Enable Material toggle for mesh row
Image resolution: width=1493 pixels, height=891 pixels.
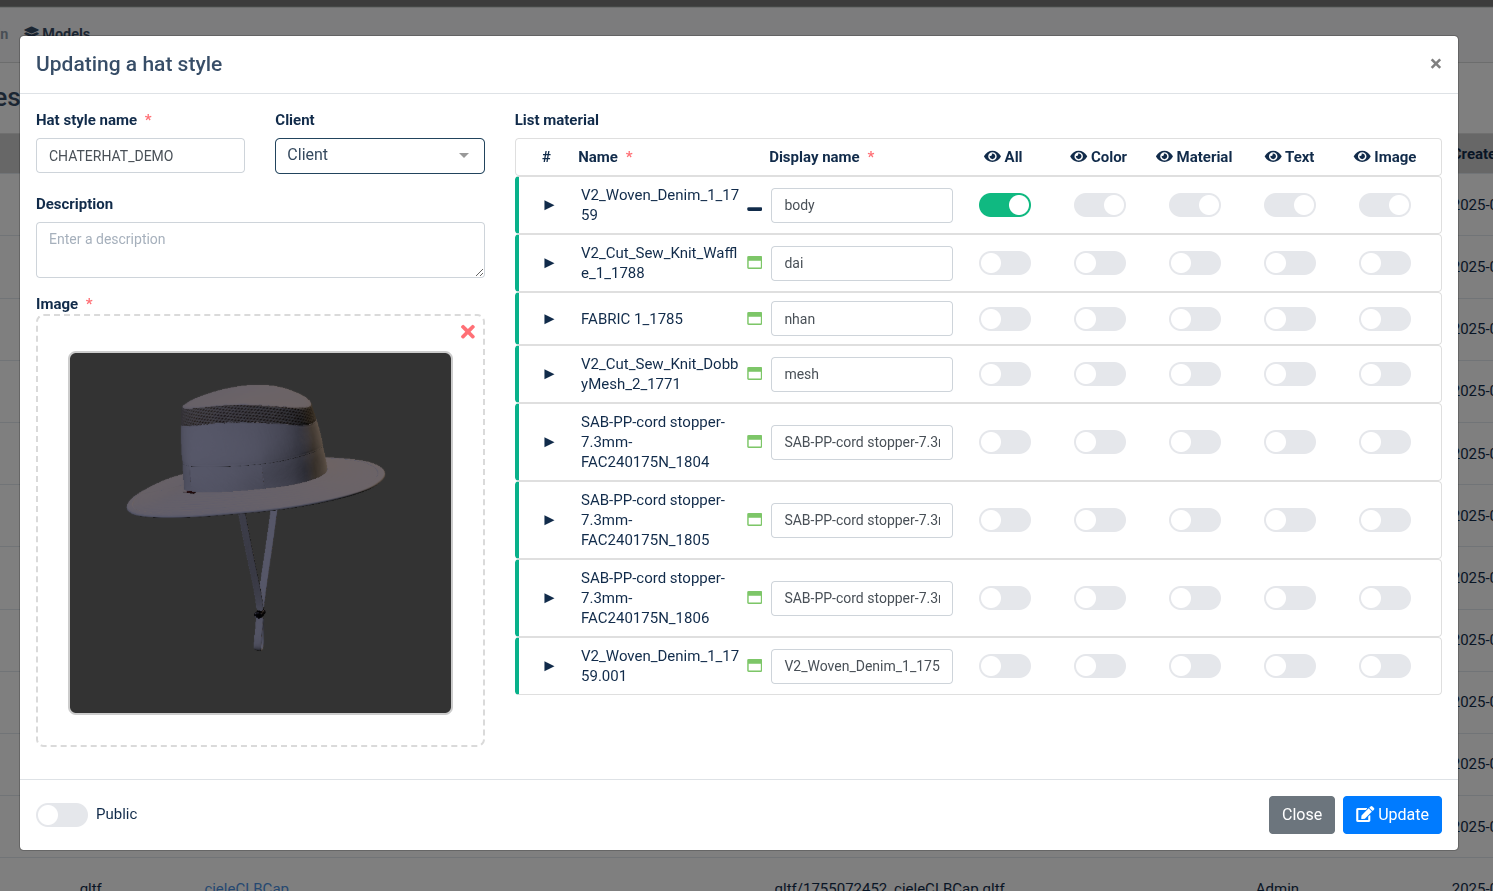tap(1194, 374)
